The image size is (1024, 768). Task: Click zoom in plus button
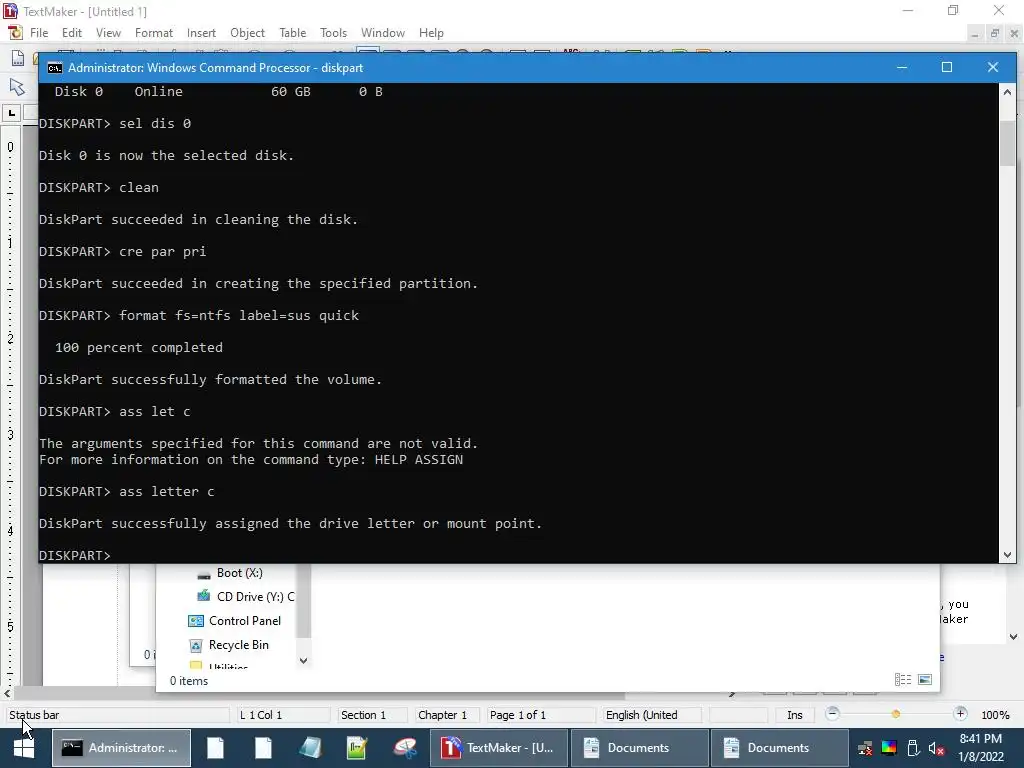click(x=960, y=714)
